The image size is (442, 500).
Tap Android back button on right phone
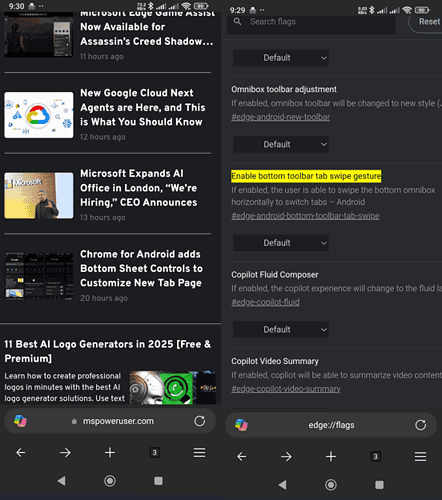click(x=282, y=485)
